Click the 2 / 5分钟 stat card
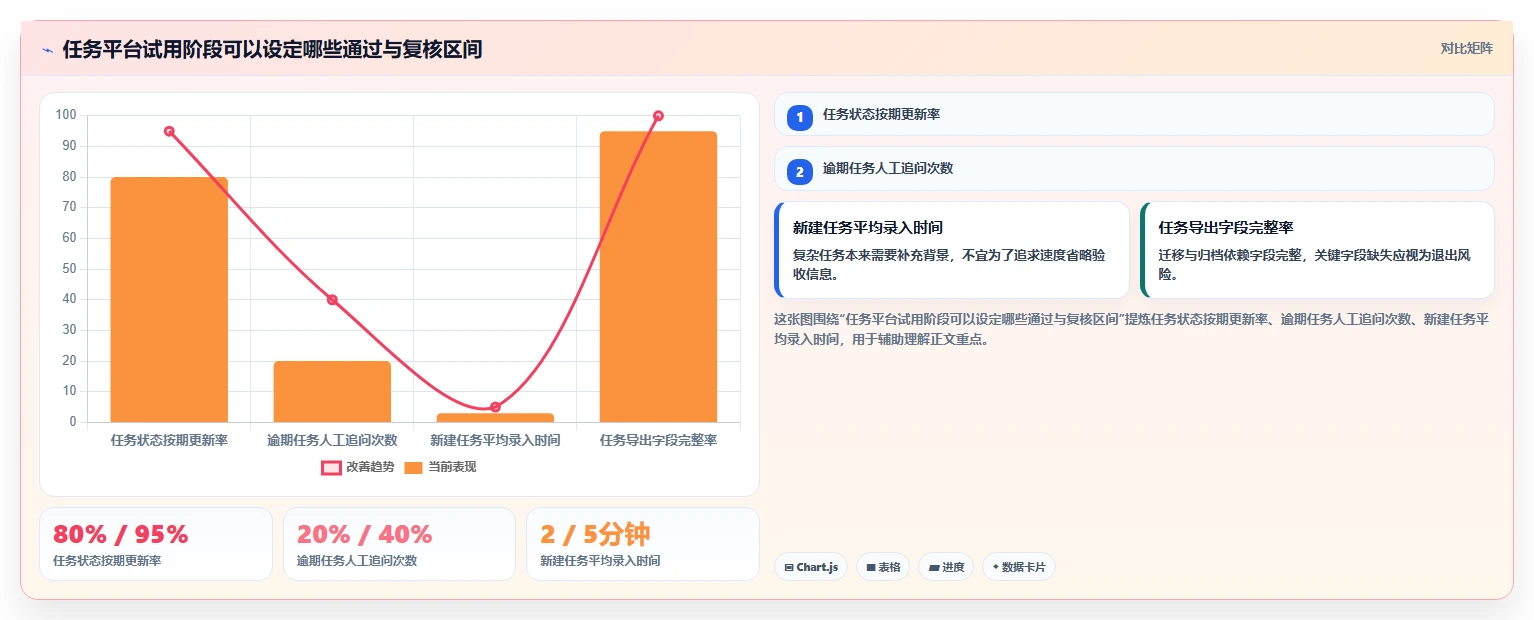Image resolution: width=1534 pixels, height=620 pixels. coord(643,544)
